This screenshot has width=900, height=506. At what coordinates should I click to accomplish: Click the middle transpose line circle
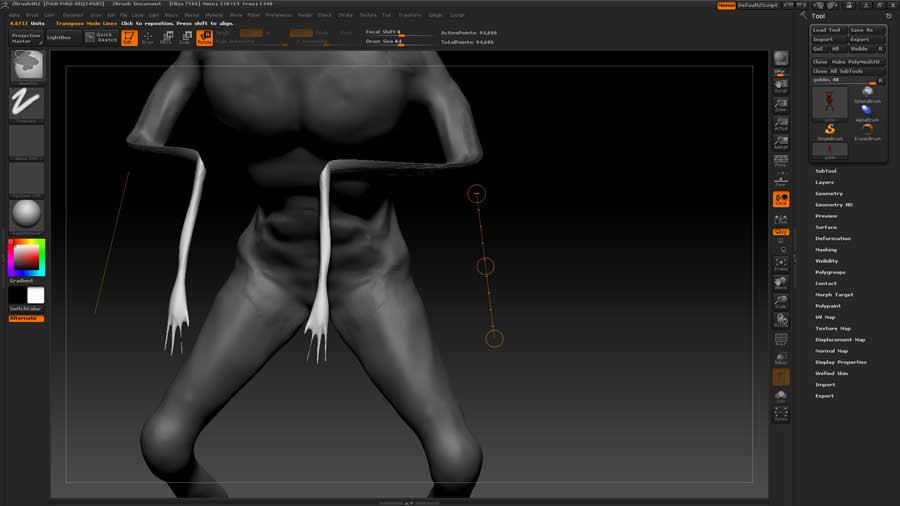click(486, 266)
